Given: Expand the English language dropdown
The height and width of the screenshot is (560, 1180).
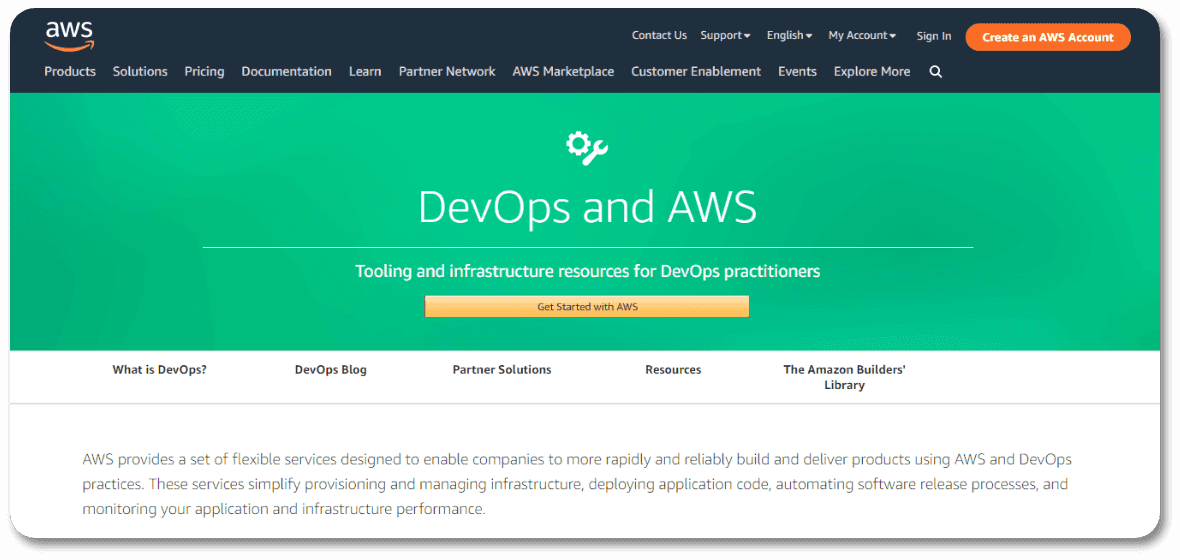Looking at the screenshot, I should click(x=789, y=35).
